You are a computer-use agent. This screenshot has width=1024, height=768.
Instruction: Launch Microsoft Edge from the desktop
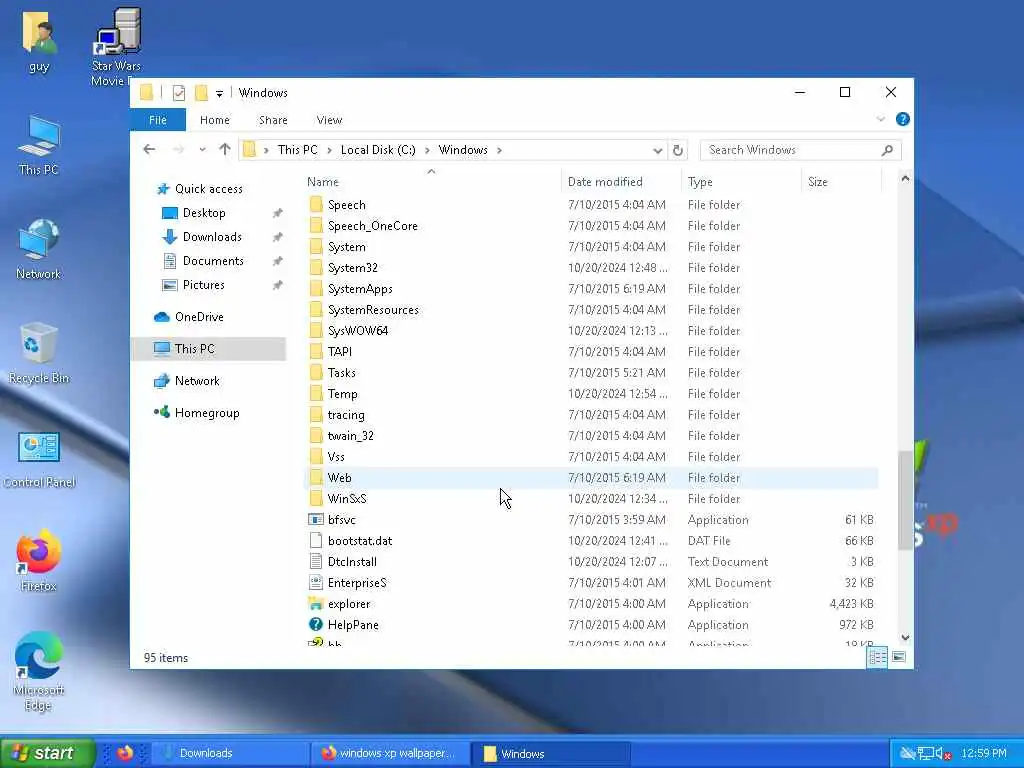38,671
